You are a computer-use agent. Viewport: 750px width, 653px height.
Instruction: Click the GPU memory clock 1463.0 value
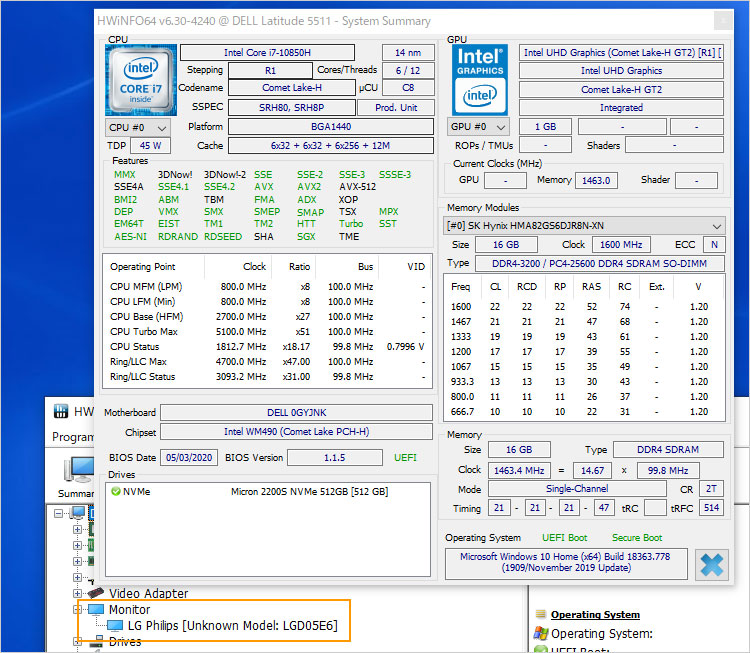pyautogui.click(x=596, y=180)
